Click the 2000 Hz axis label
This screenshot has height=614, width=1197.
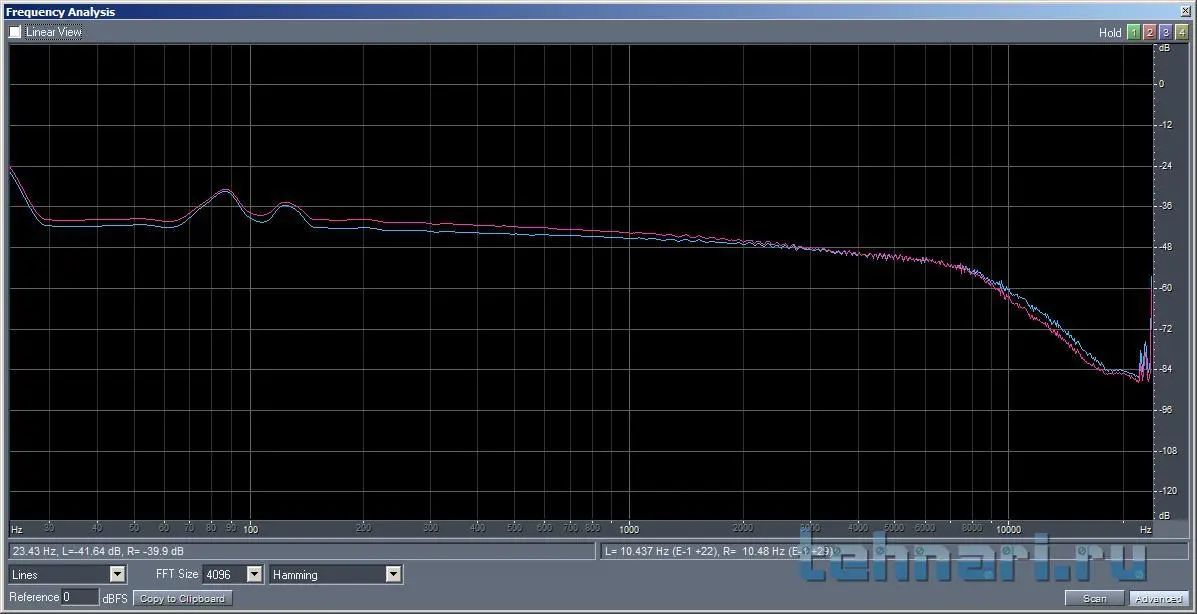point(743,528)
